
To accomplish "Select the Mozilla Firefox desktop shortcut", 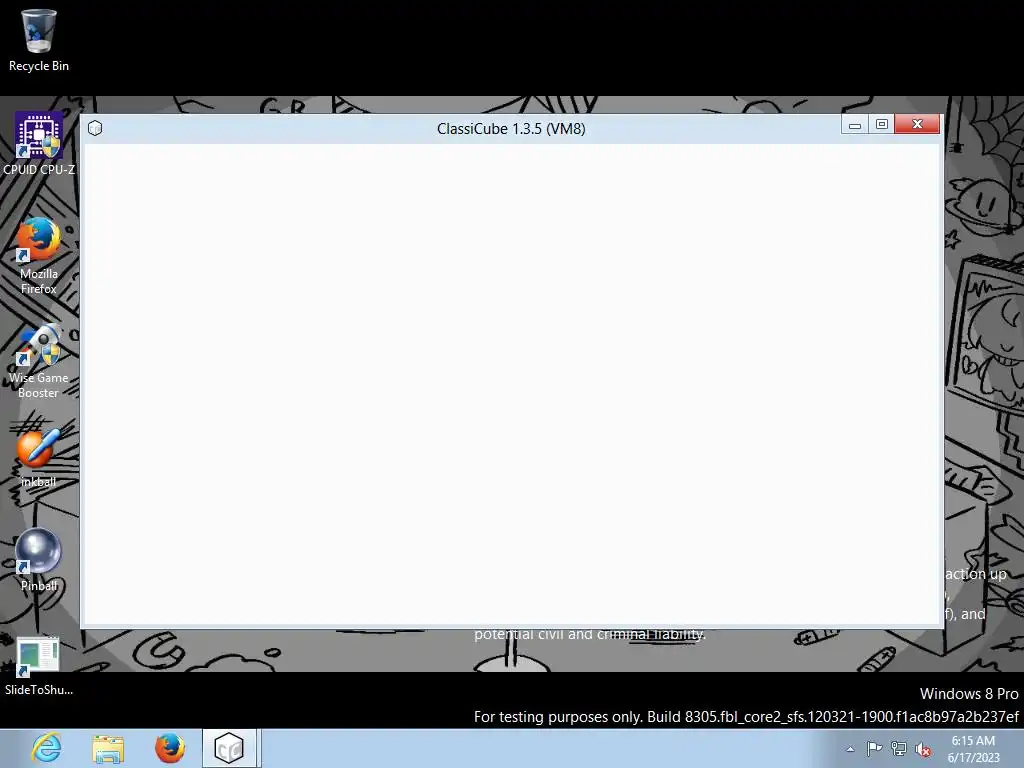I will (x=39, y=255).
